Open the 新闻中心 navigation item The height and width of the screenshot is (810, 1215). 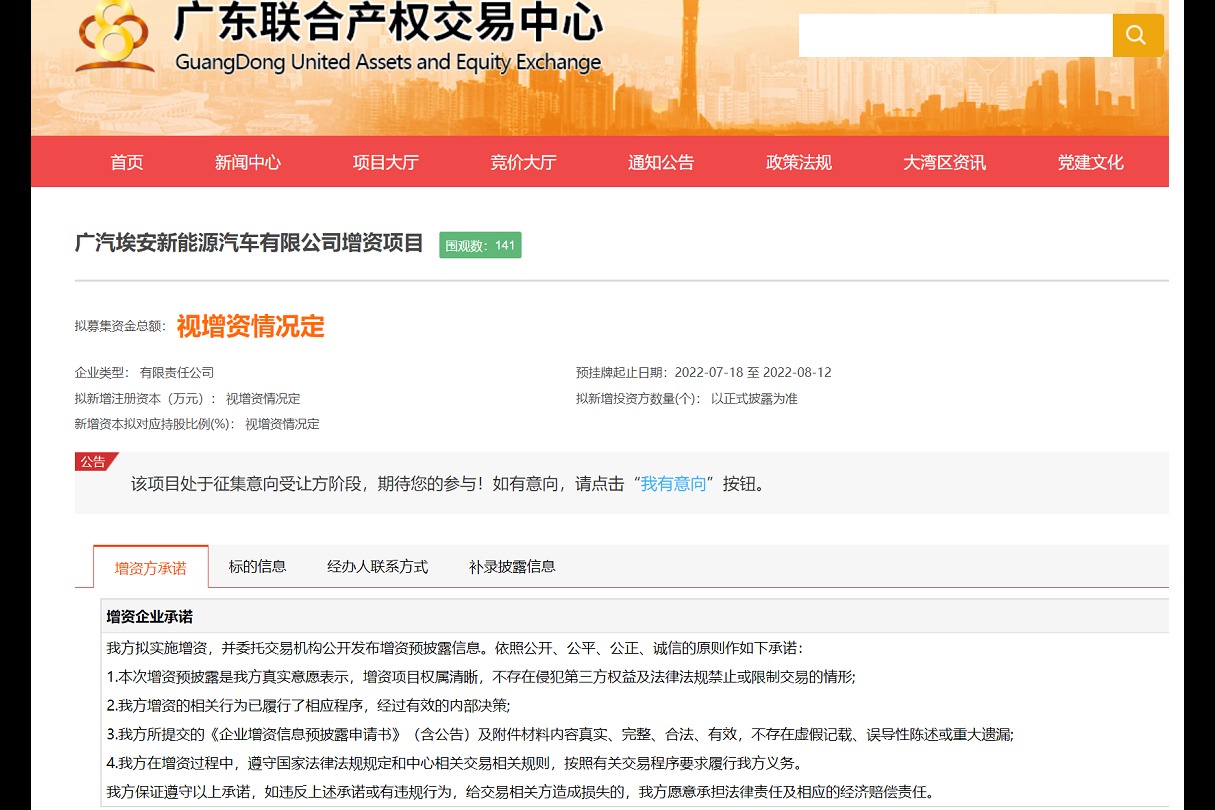[x=247, y=162]
